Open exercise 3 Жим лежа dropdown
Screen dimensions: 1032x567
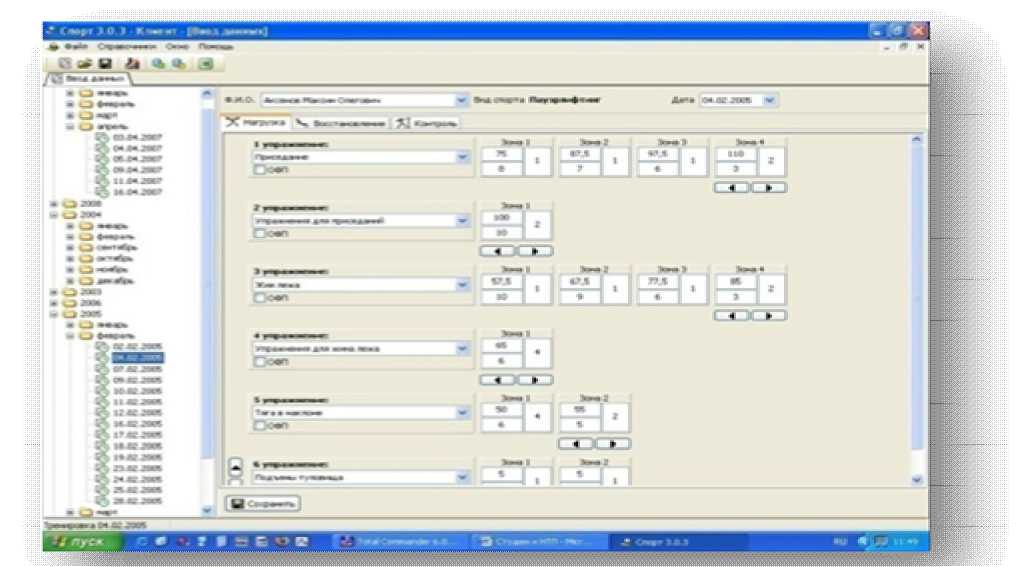point(463,285)
